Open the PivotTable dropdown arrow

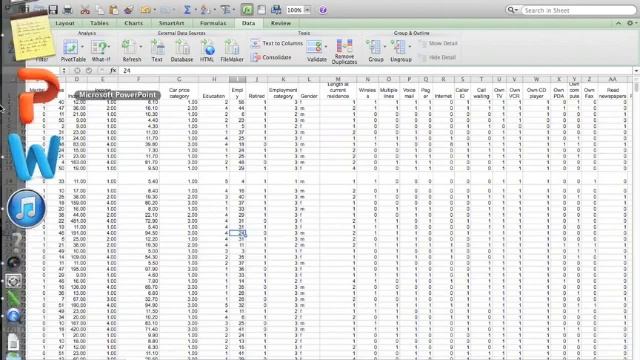[x=82, y=47]
